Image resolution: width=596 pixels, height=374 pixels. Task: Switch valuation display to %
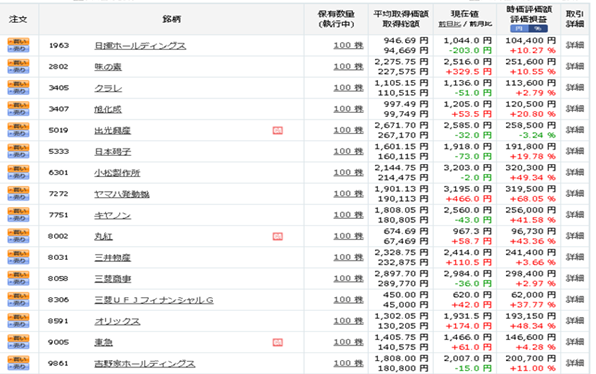tap(538, 29)
